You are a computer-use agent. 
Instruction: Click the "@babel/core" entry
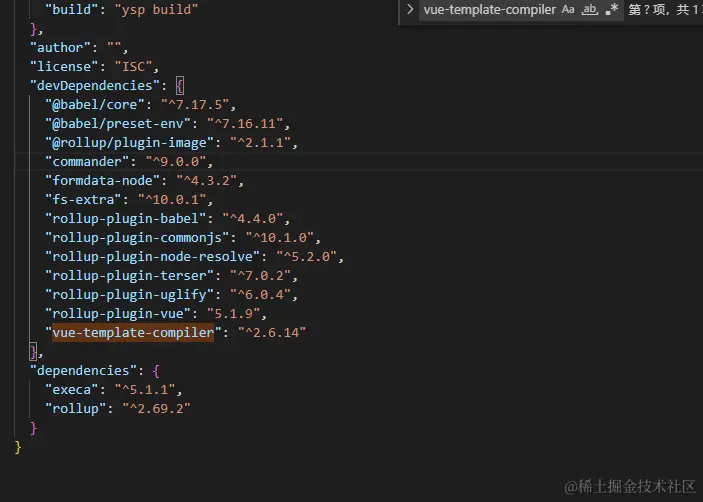tap(95, 104)
